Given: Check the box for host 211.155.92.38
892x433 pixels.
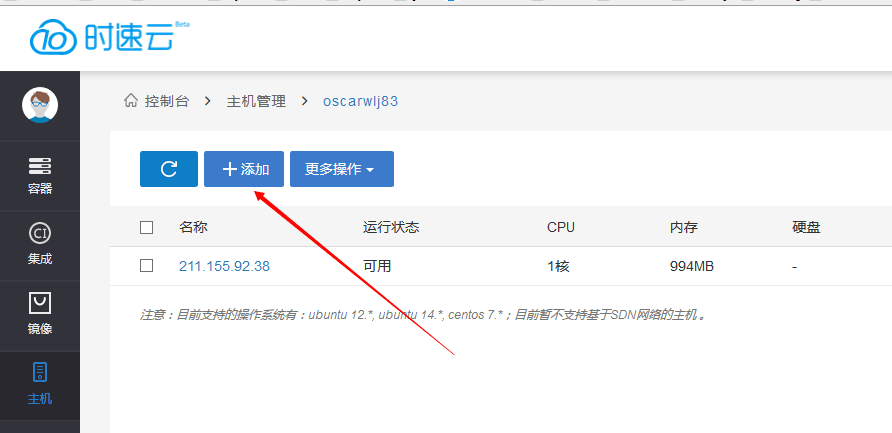Looking at the screenshot, I should pos(146,266).
